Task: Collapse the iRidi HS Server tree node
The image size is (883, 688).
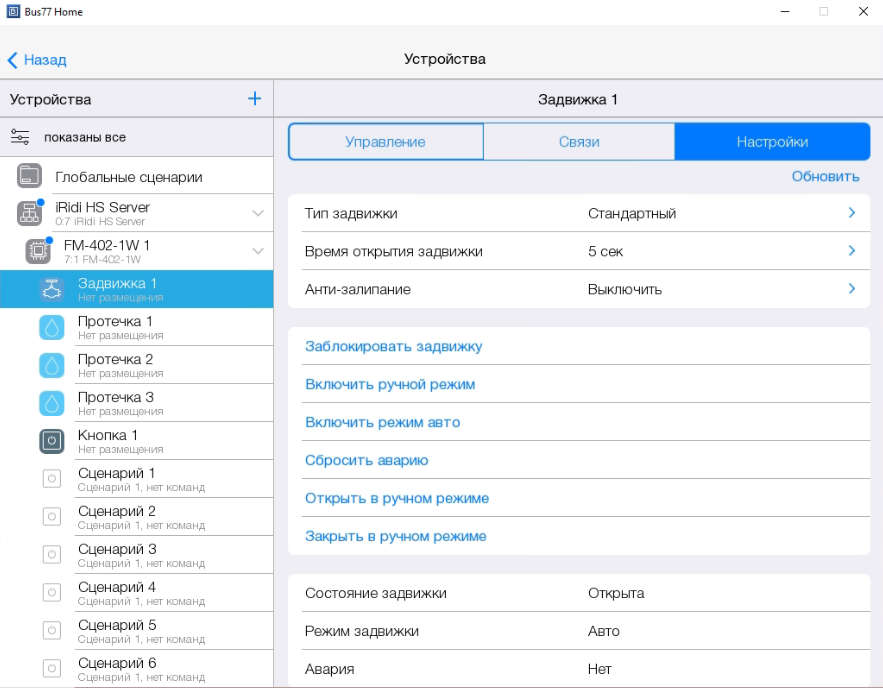Action: click(258, 213)
